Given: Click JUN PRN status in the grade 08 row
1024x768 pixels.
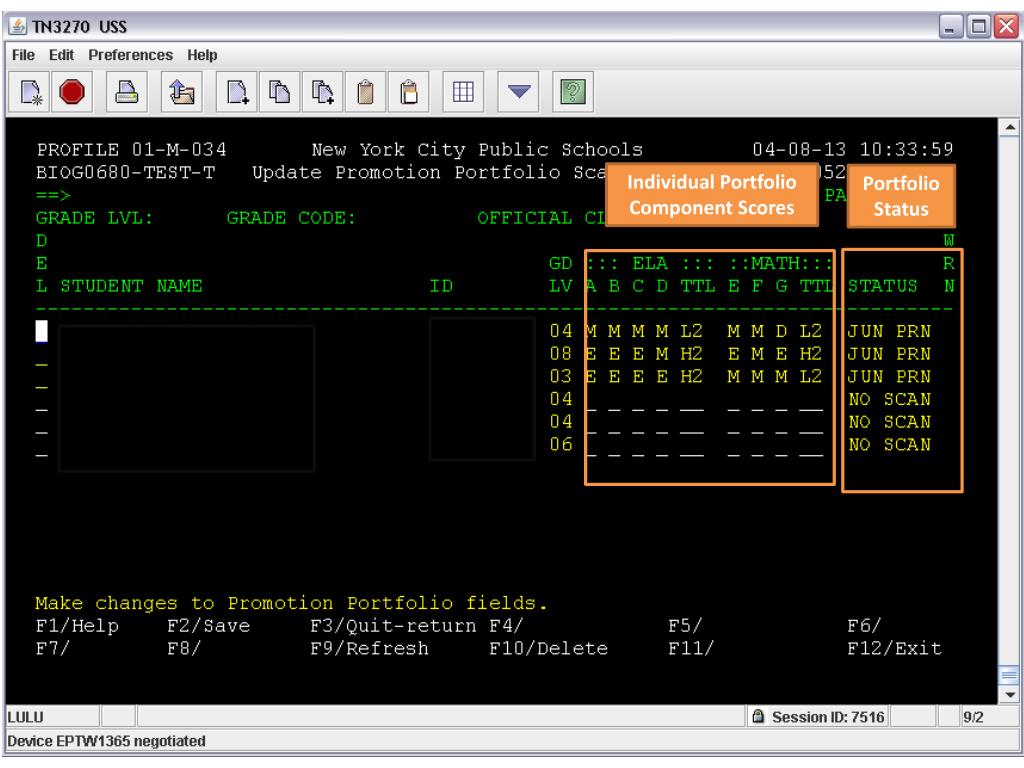Looking at the screenshot, I should tap(889, 355).
